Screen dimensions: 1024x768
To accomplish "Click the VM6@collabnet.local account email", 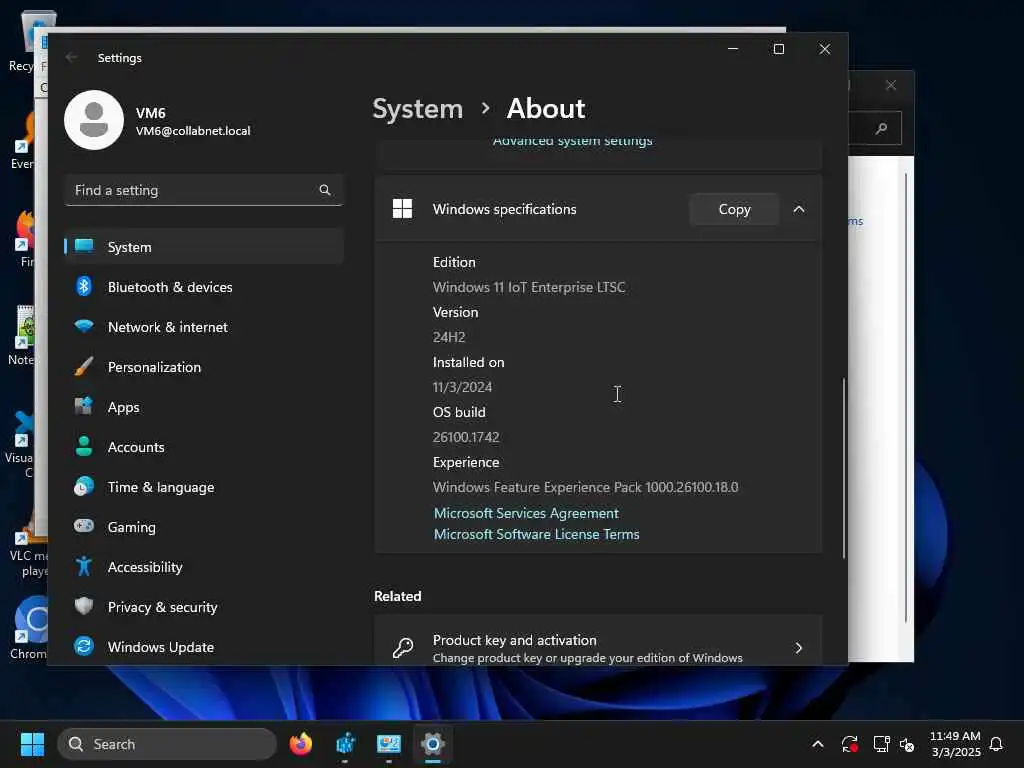I will [x=193, y=131].
